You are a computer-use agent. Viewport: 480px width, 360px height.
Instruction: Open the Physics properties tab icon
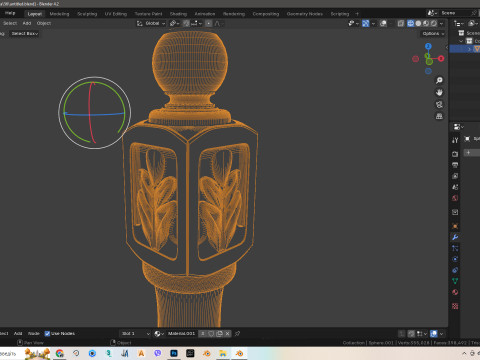pos(455,259)
